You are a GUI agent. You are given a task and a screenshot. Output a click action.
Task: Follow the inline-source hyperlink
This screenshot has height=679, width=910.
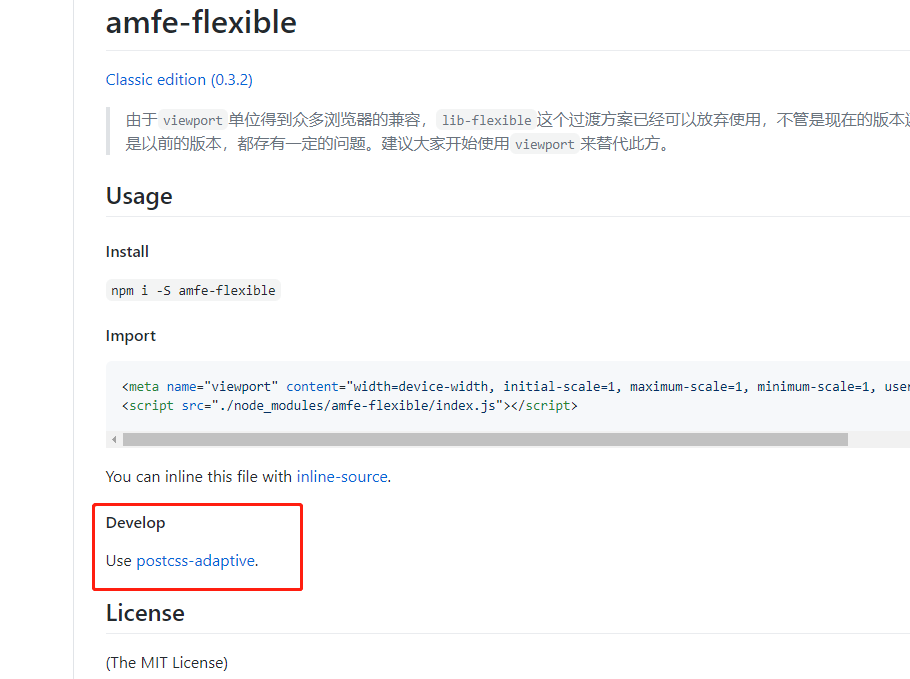(x=342, y=477)
